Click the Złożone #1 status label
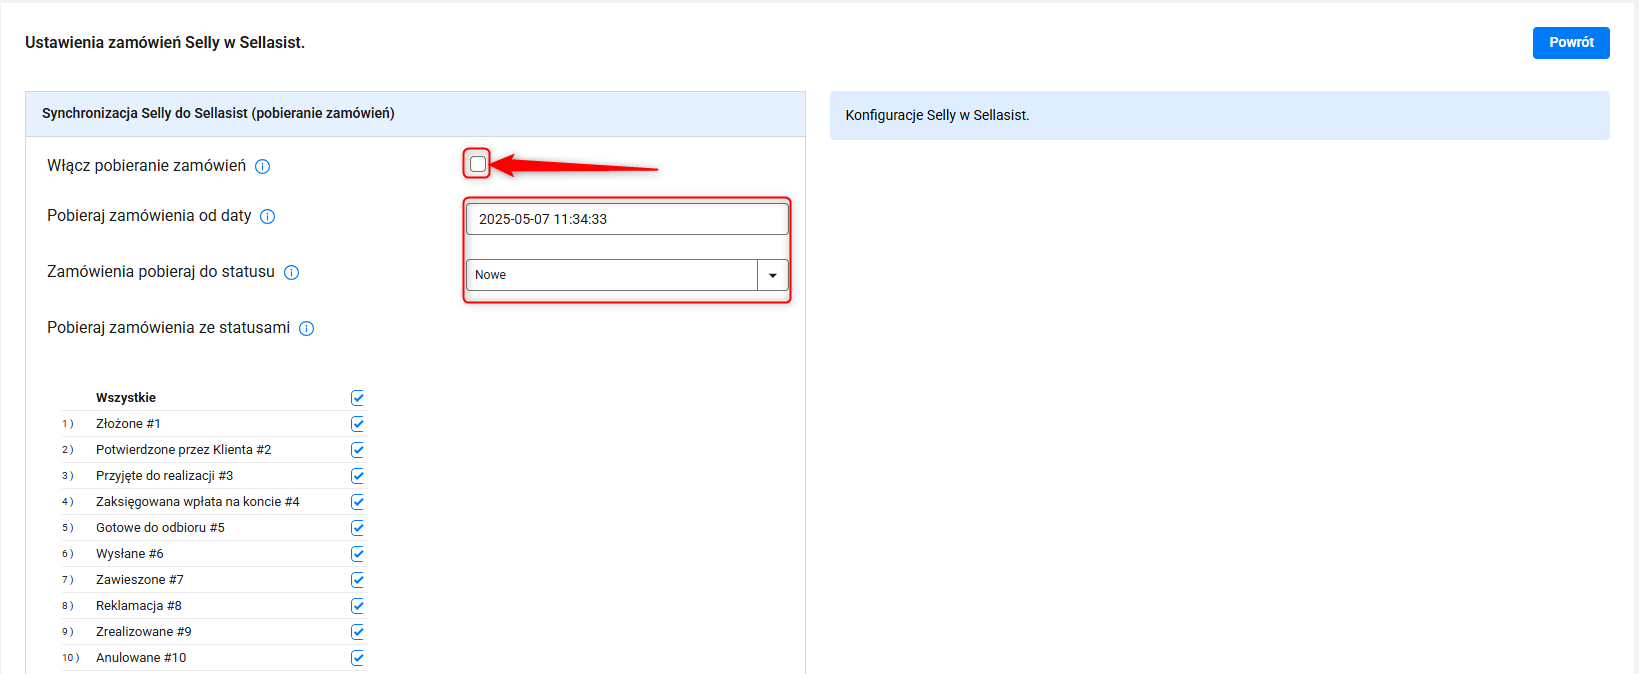This screenshot has width=1639, height=674. click(x=128, y=424)
